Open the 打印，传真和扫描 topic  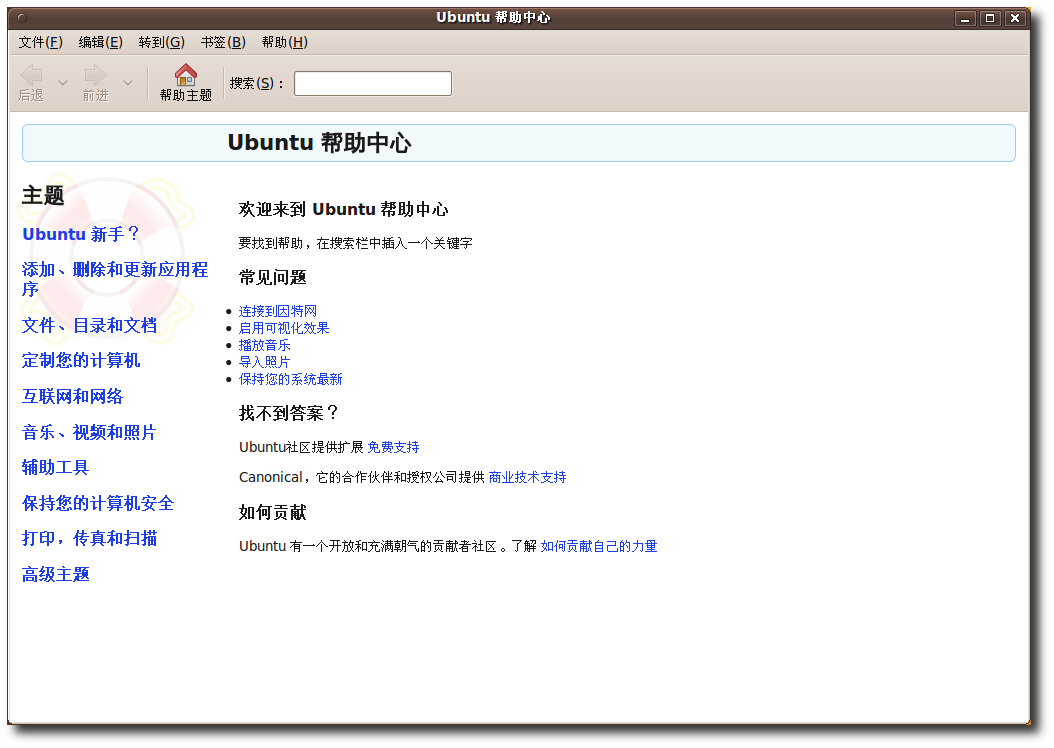tap(89, 538)
